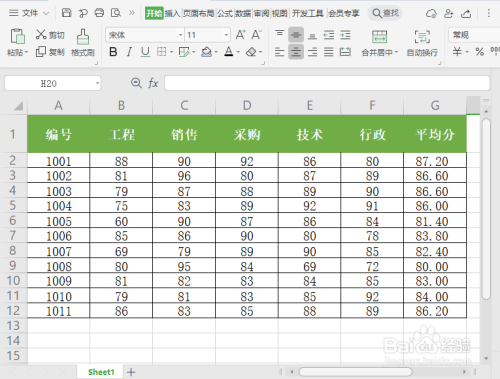
Task: Click the Wrap Text (自动换行) button
Action: (422, 43)
